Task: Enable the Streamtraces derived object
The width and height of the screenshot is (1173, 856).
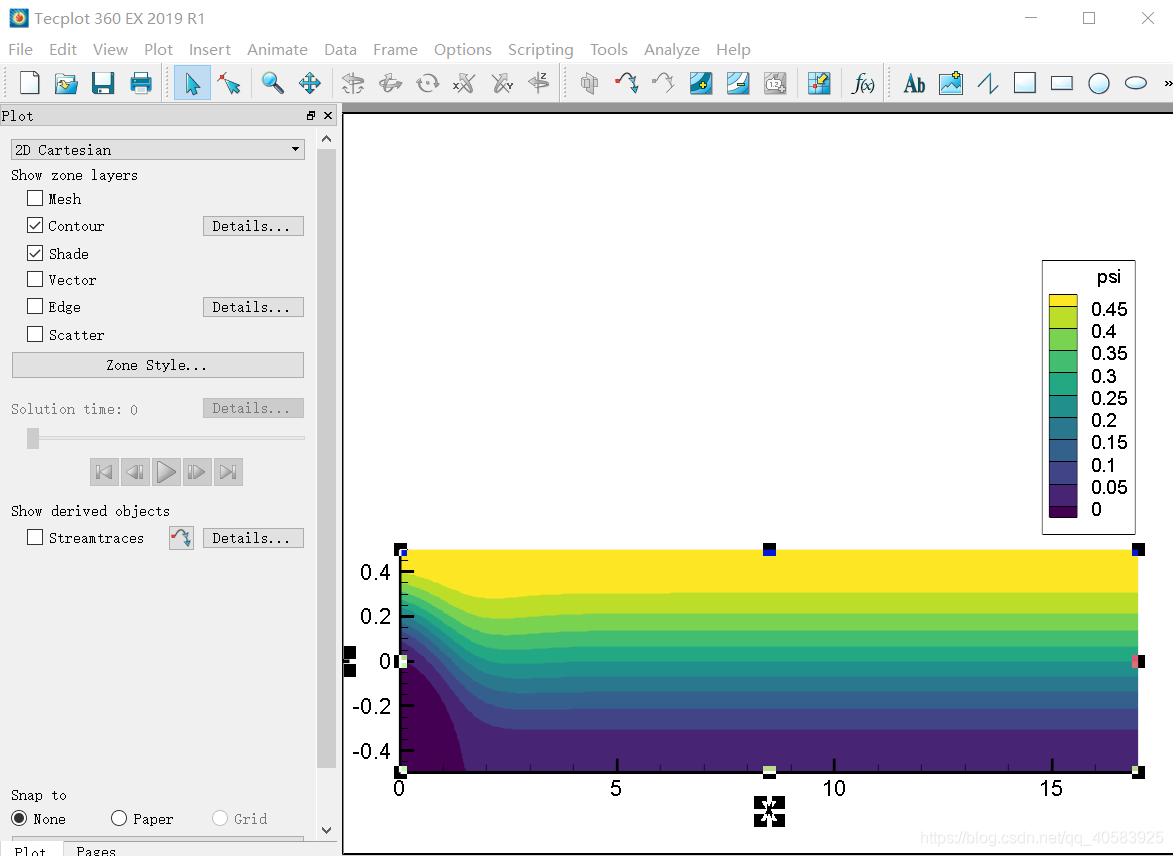Action: pos(34,537)
